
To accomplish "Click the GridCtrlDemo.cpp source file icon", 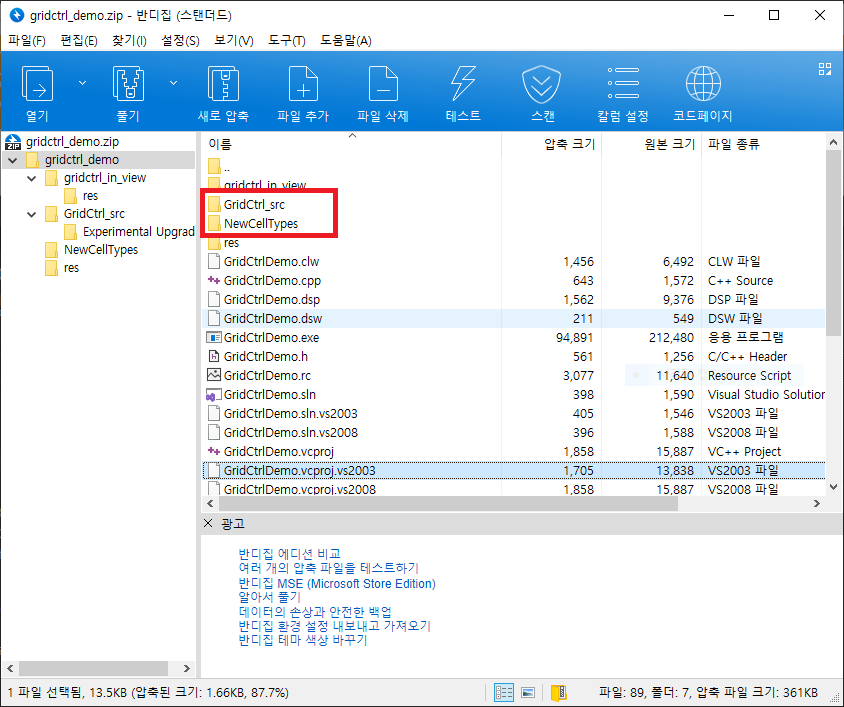I will [x=214, y=281].
